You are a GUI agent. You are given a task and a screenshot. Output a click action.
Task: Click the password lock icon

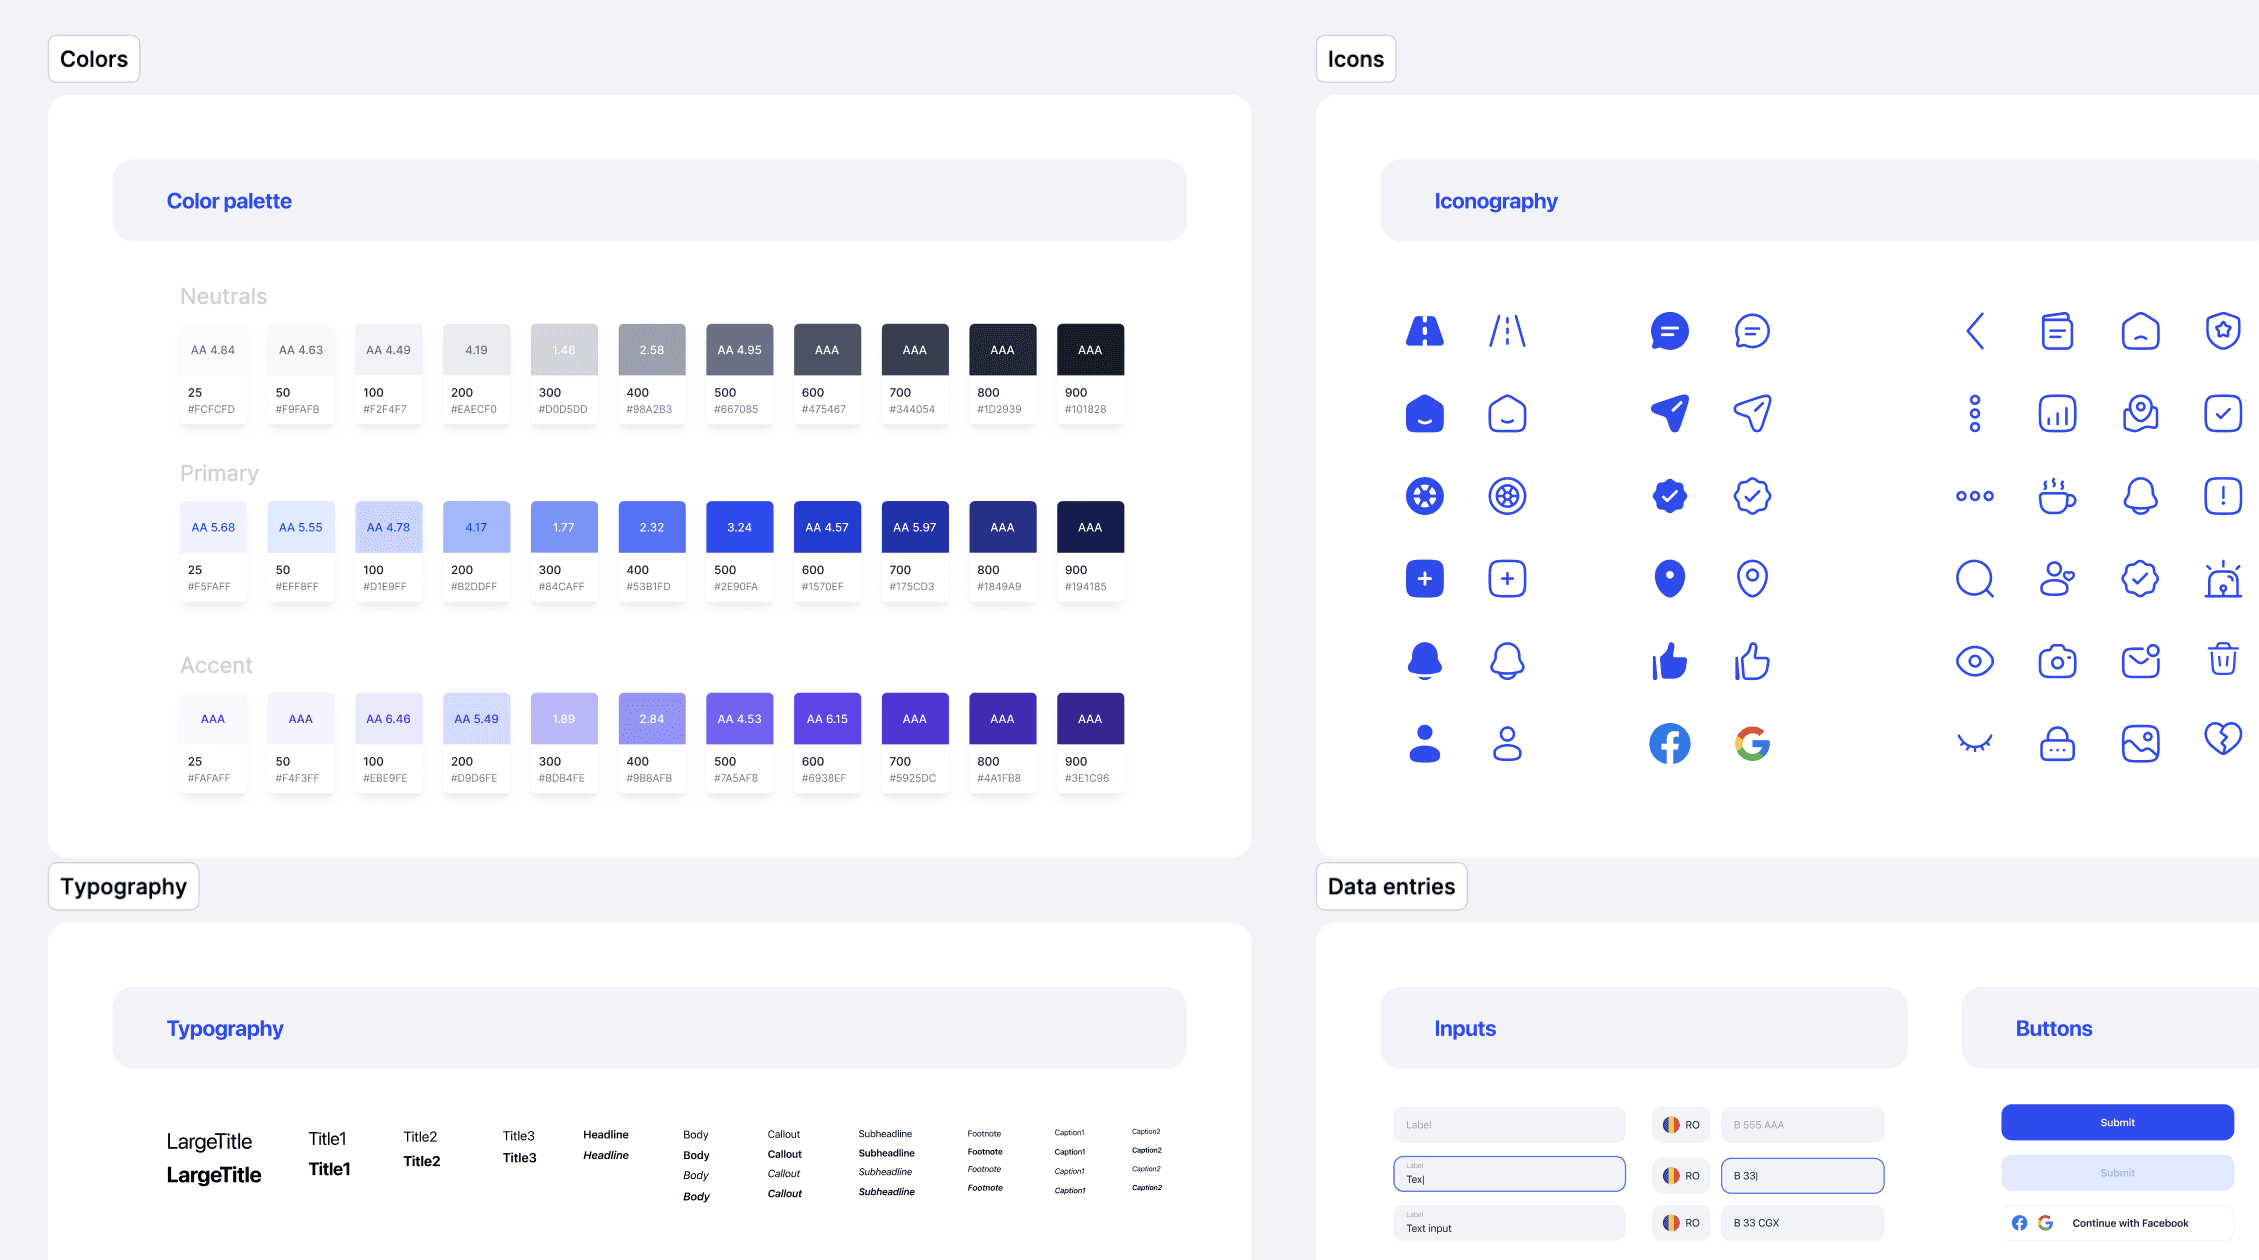point(2057,744)
